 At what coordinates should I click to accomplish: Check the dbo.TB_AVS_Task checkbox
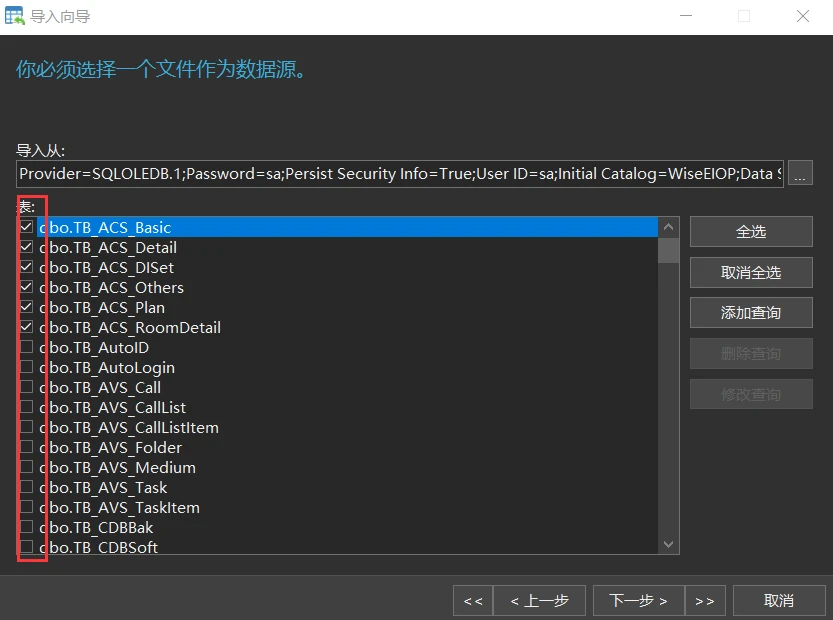click(27, 488)
